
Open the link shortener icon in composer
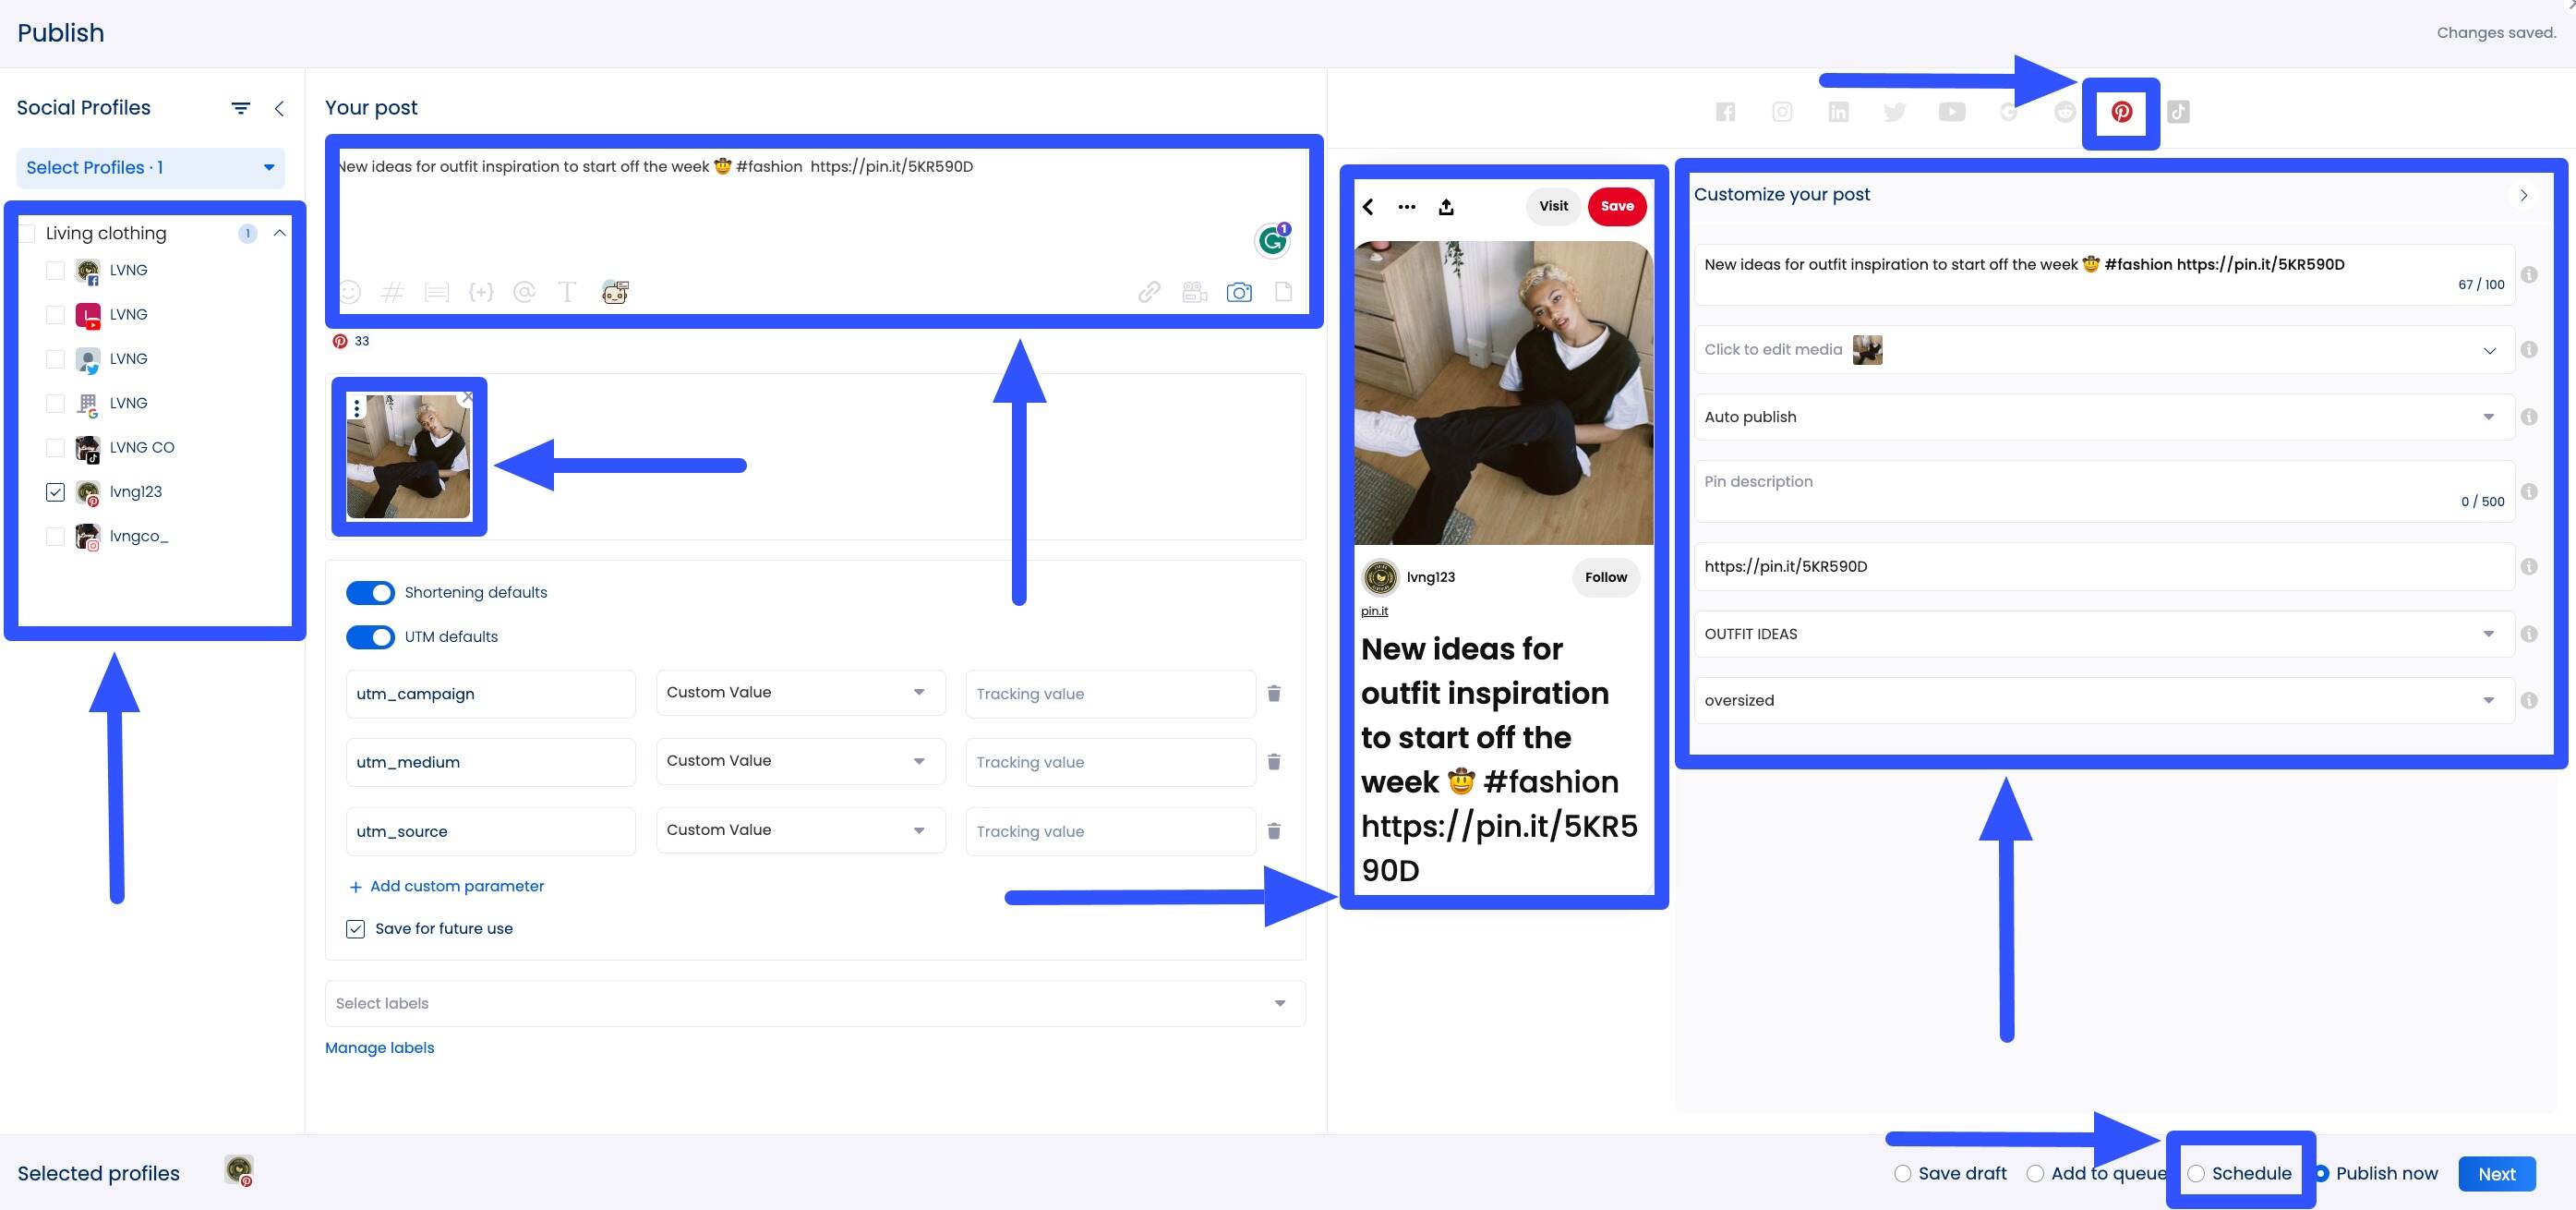pyautogui.click(x=1148, y=292)
